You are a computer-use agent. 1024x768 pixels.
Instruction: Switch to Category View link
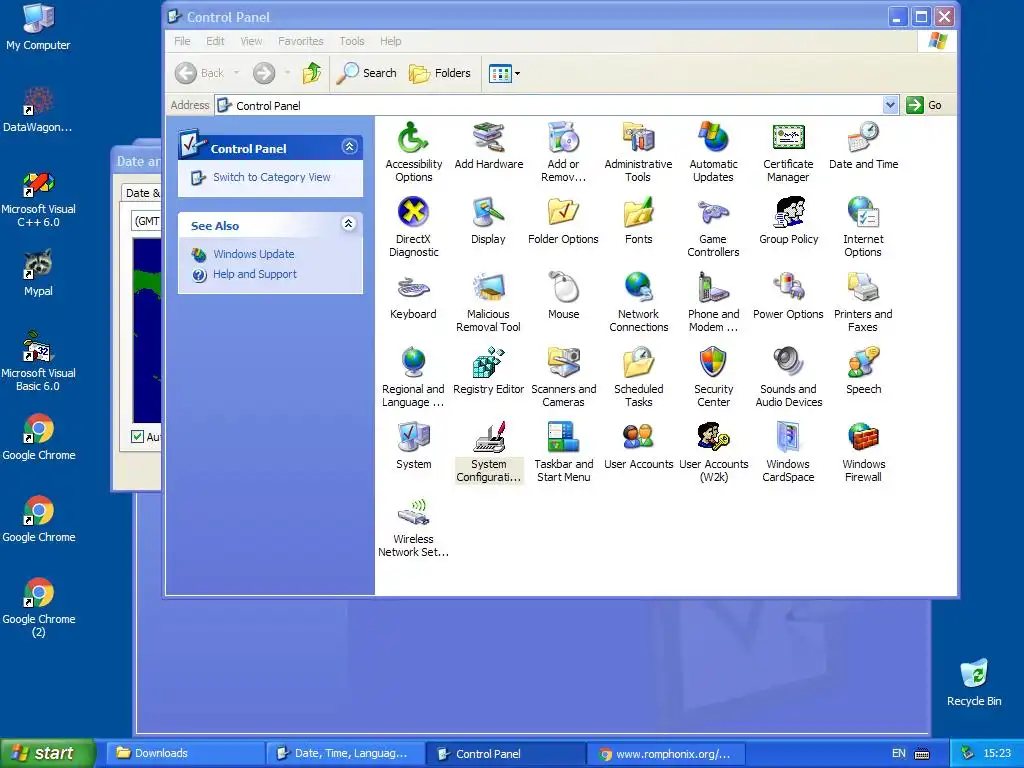(272, 177)
